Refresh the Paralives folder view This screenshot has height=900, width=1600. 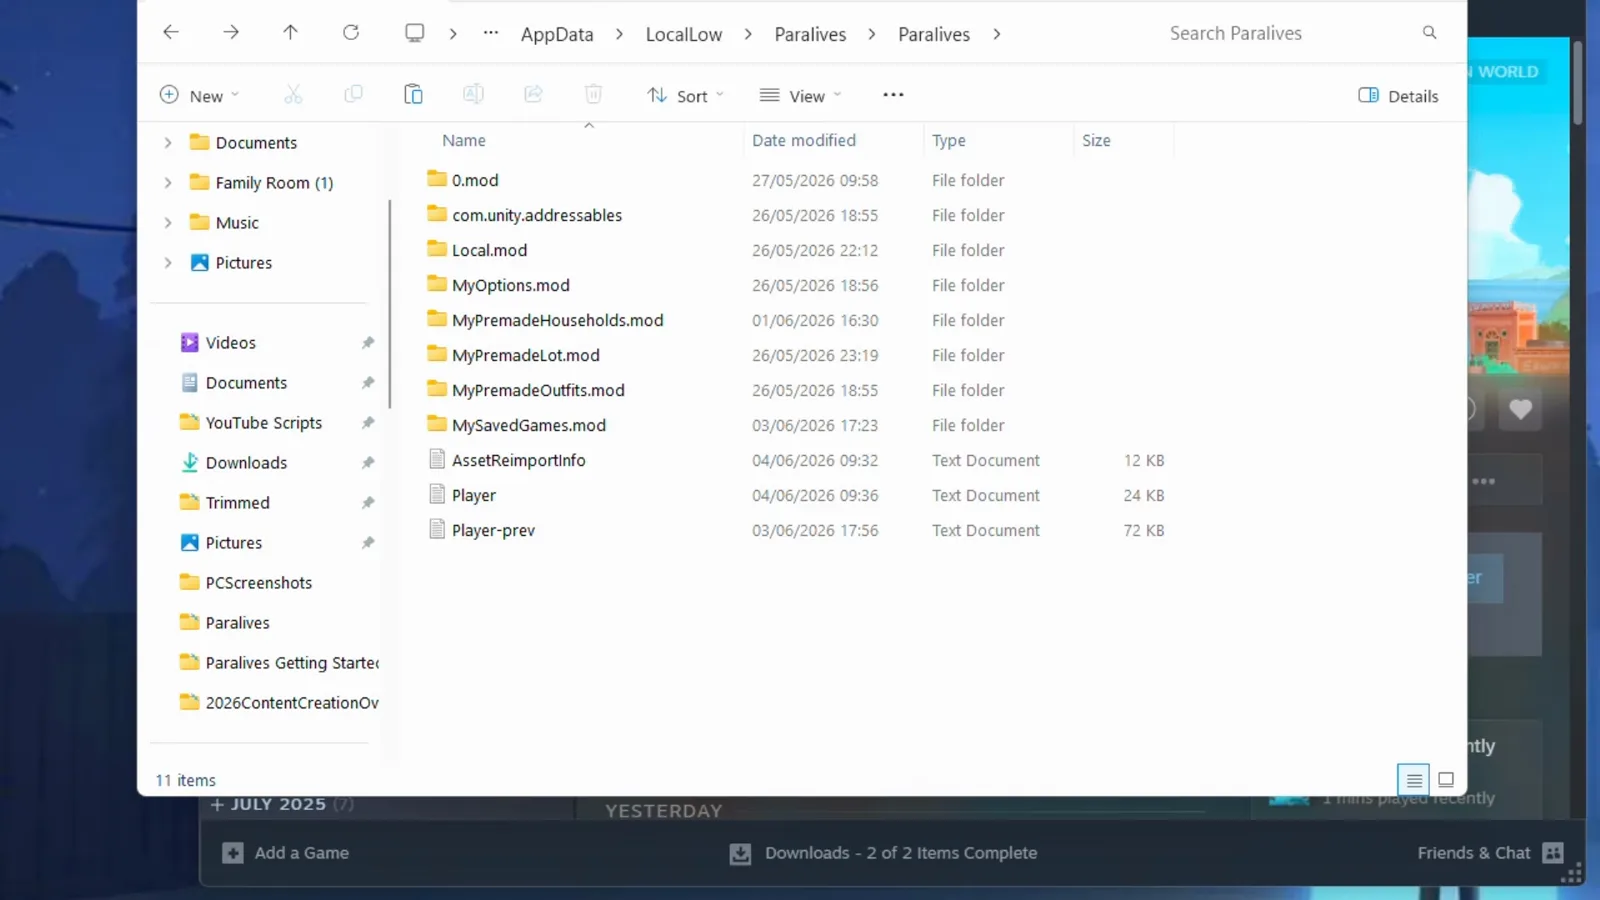point(351,33)
